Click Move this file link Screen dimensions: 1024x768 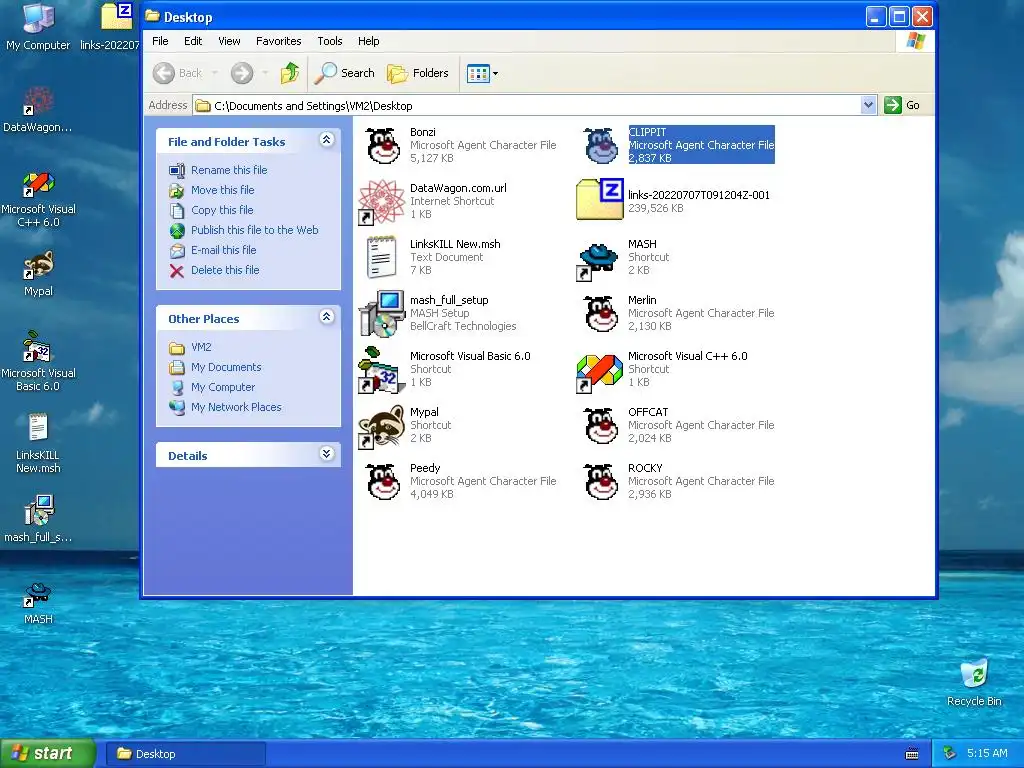[223, 190]
